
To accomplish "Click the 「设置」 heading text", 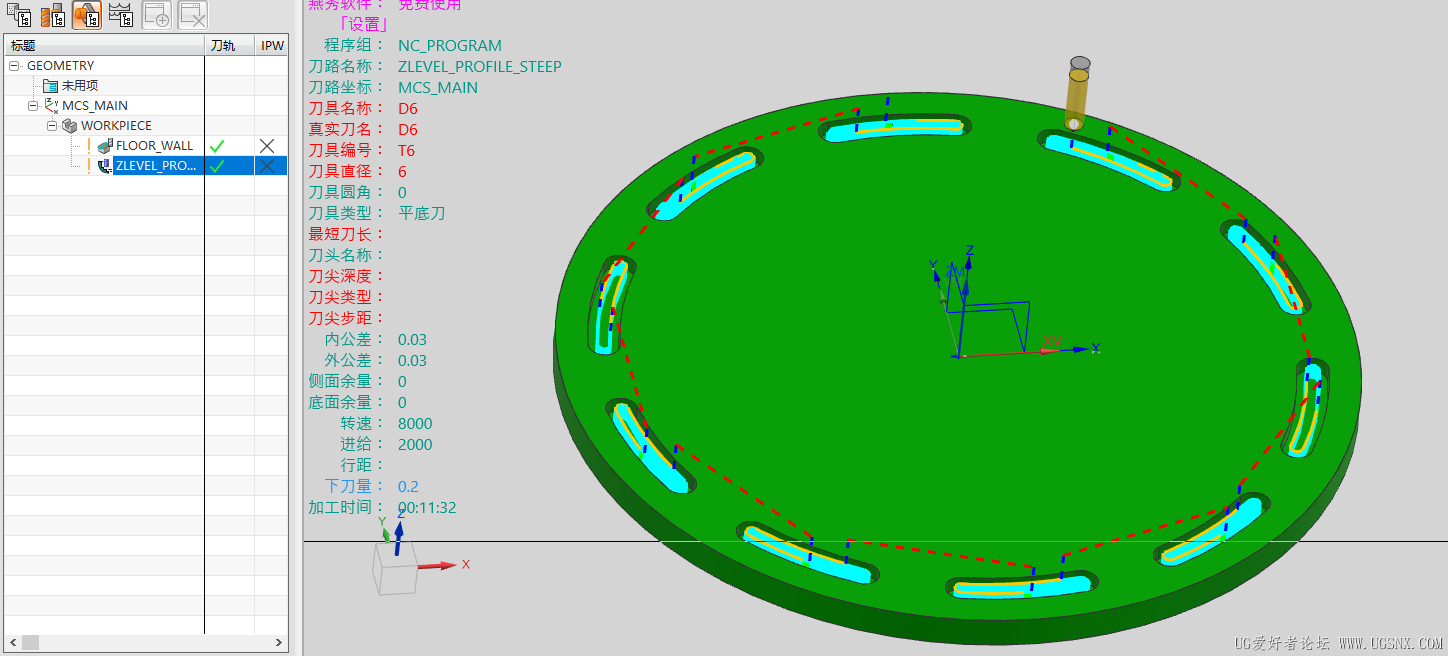I will pos(364,24).
